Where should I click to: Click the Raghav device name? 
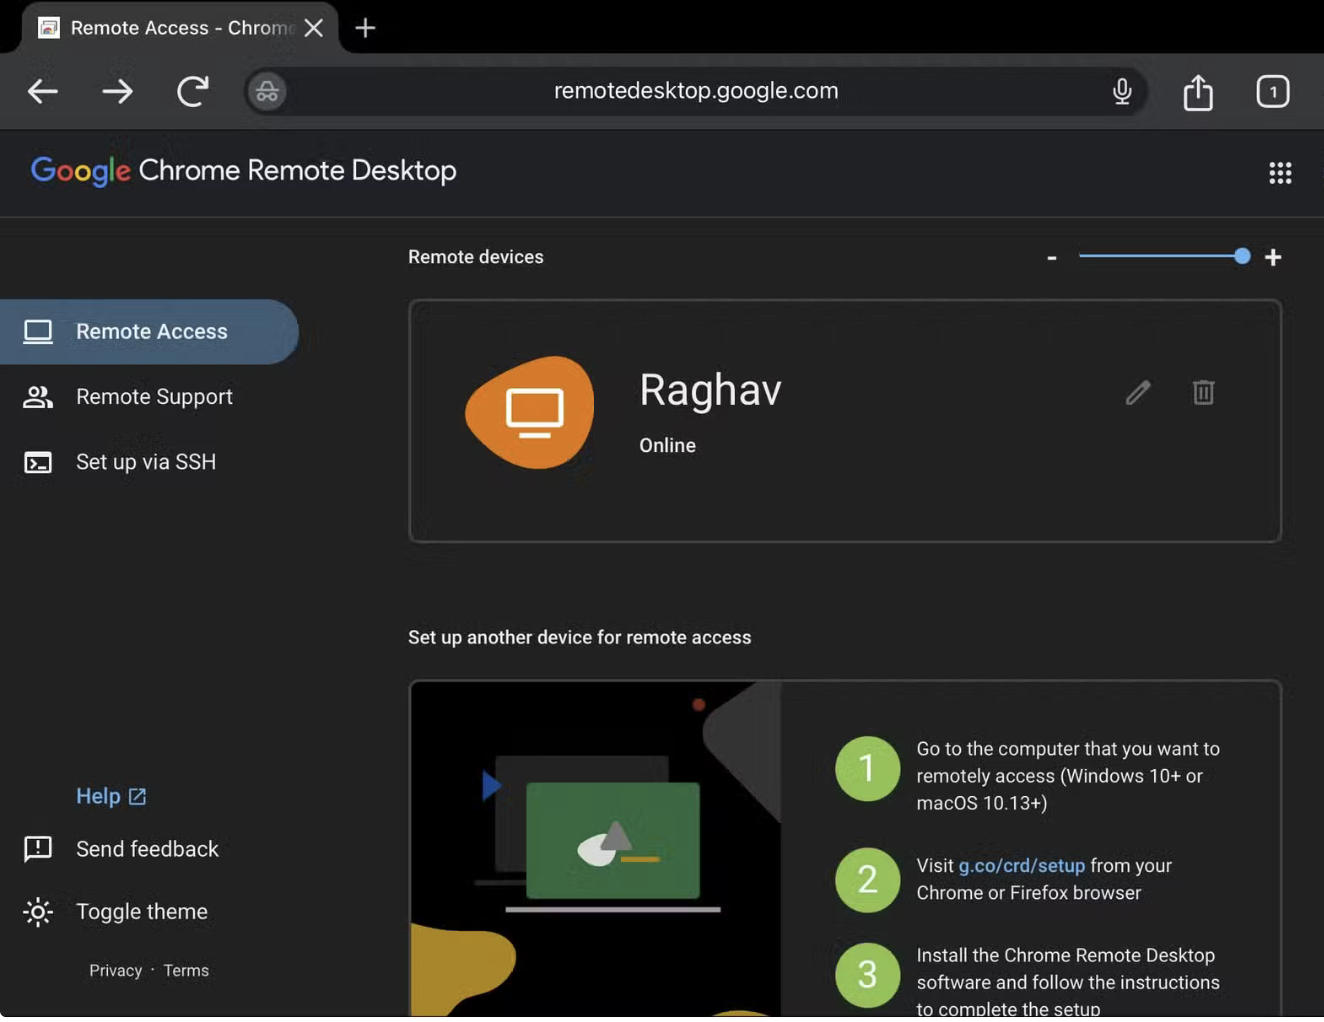point(710,390)
